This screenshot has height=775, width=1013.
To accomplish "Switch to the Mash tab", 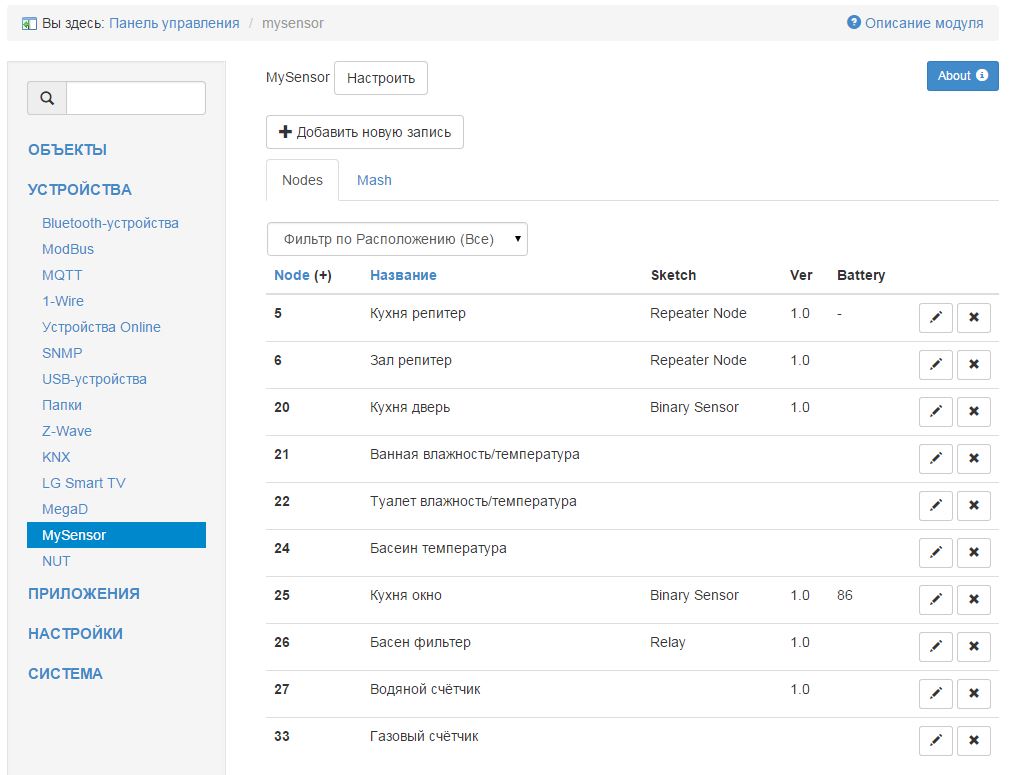I will click(x=374, y=180).
